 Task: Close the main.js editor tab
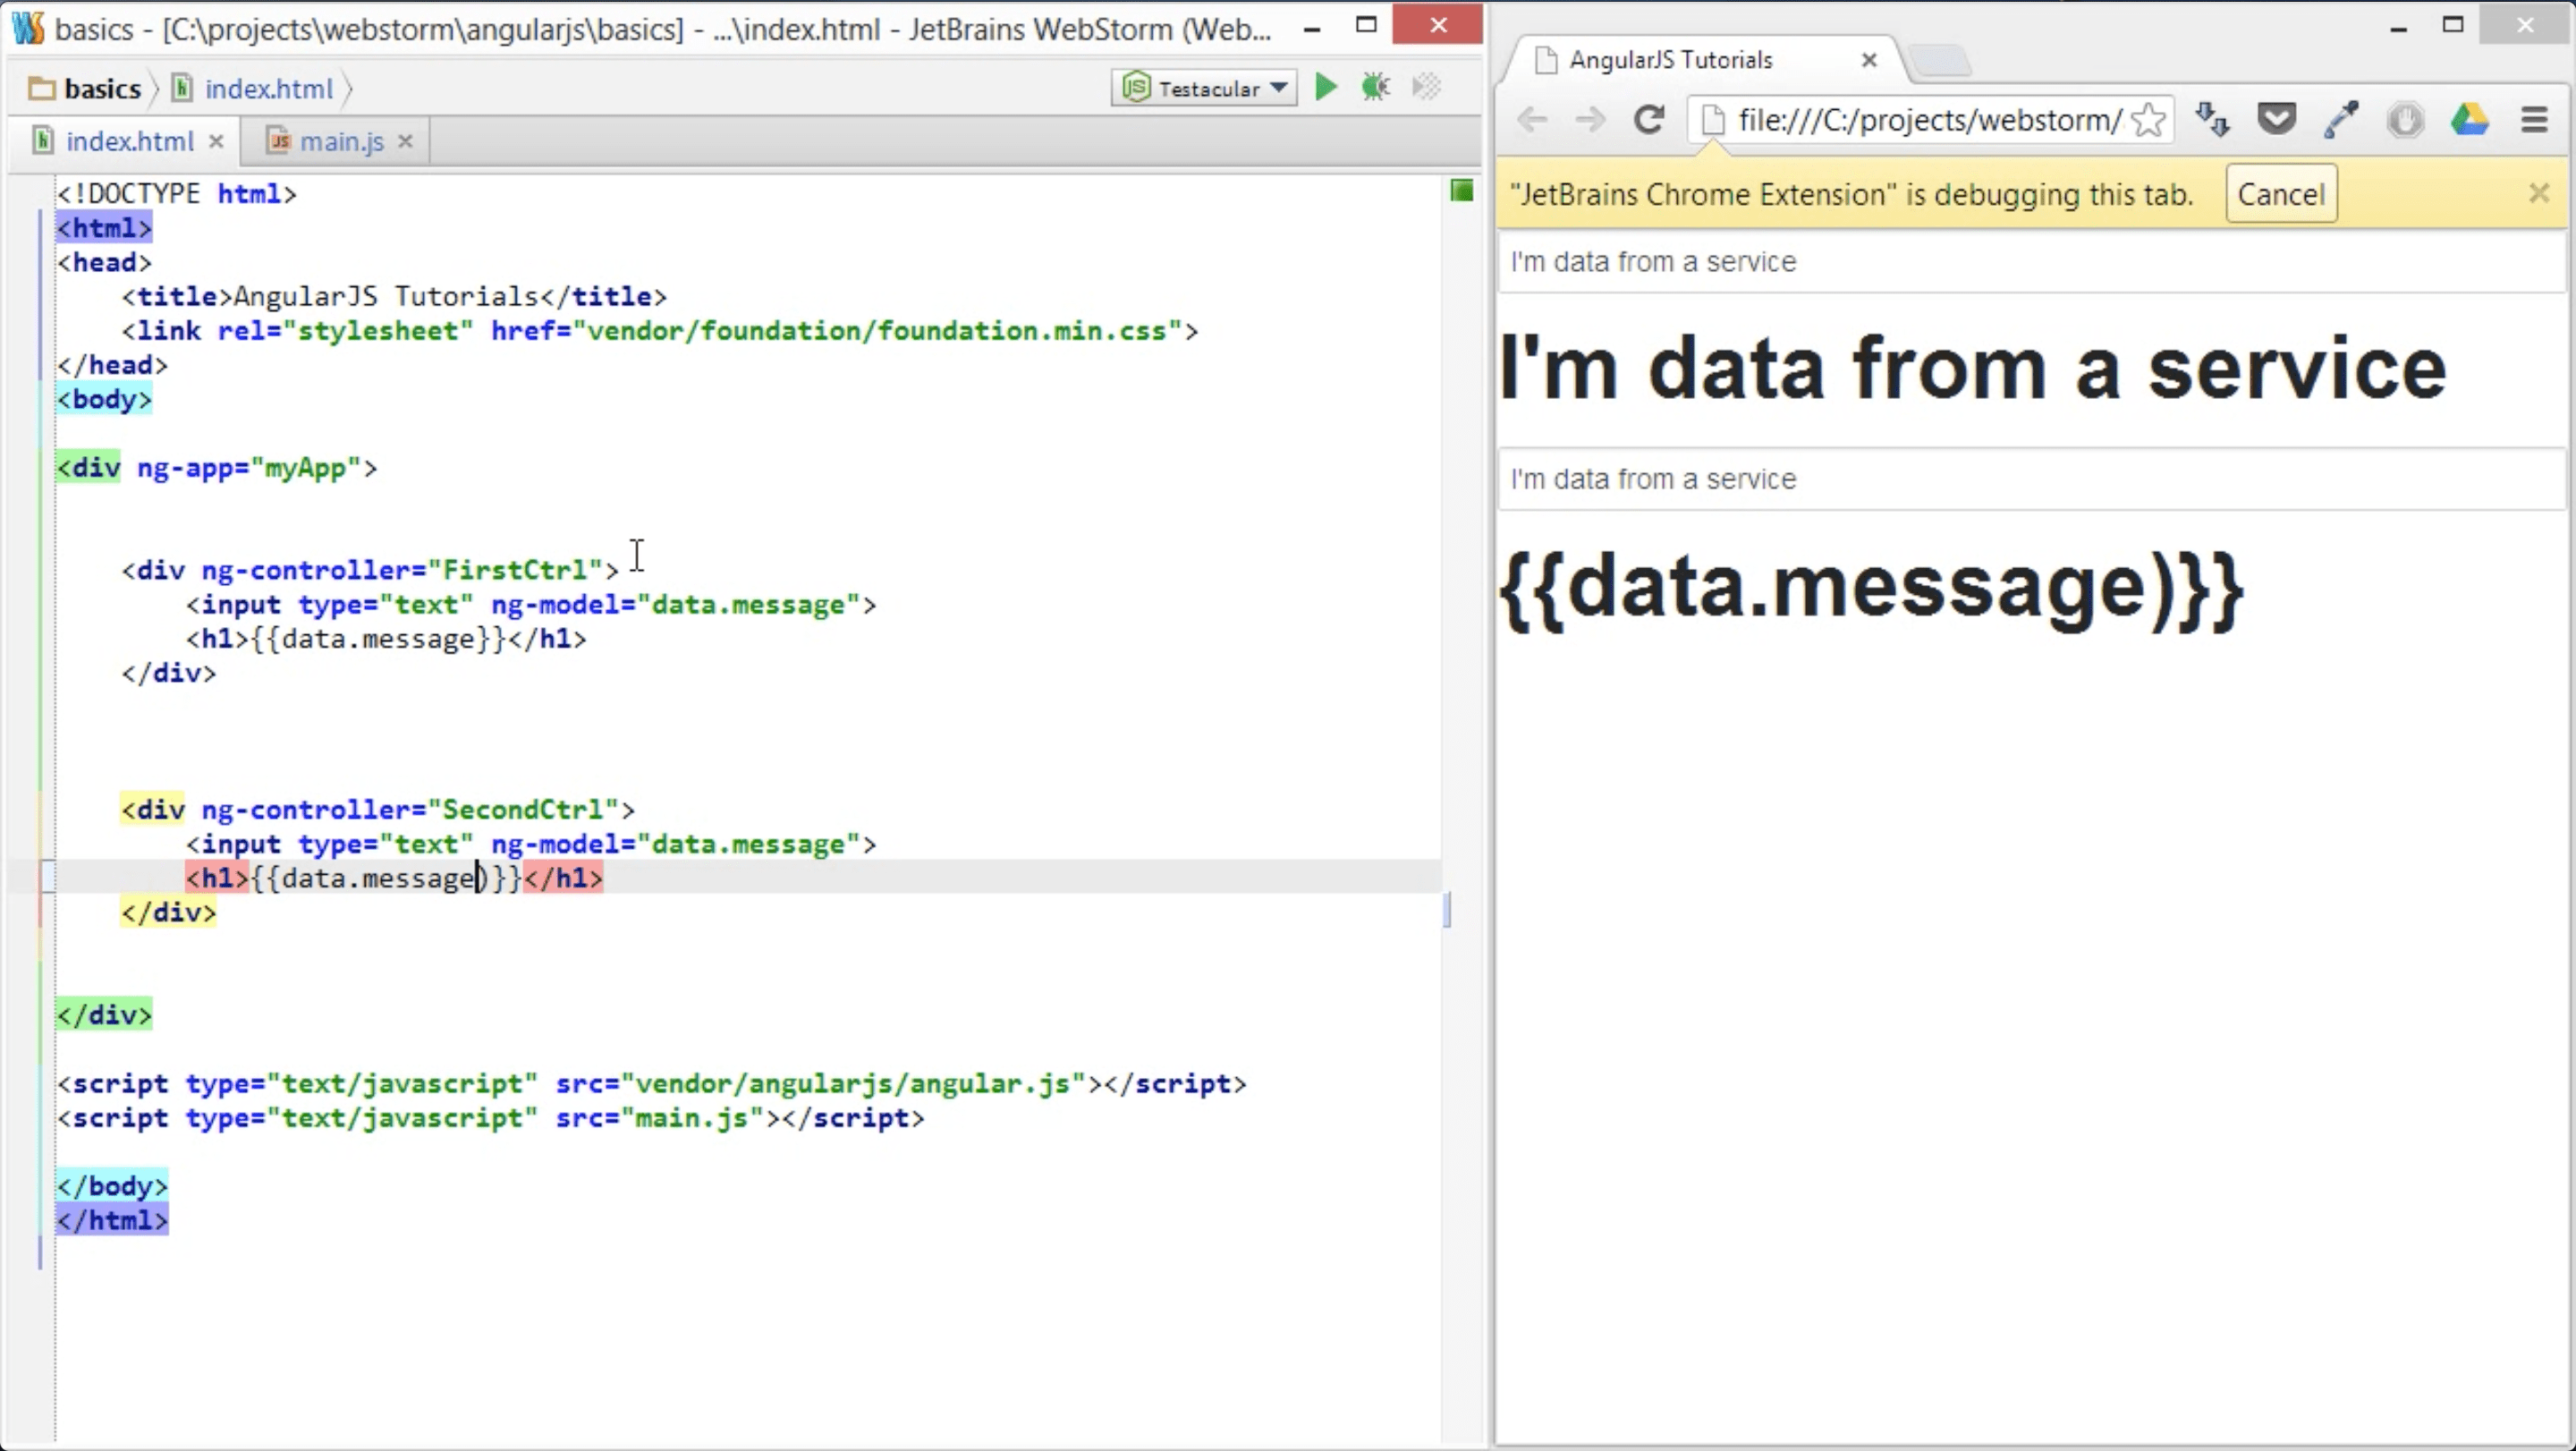pyautogui.click(x=405, y=142)
